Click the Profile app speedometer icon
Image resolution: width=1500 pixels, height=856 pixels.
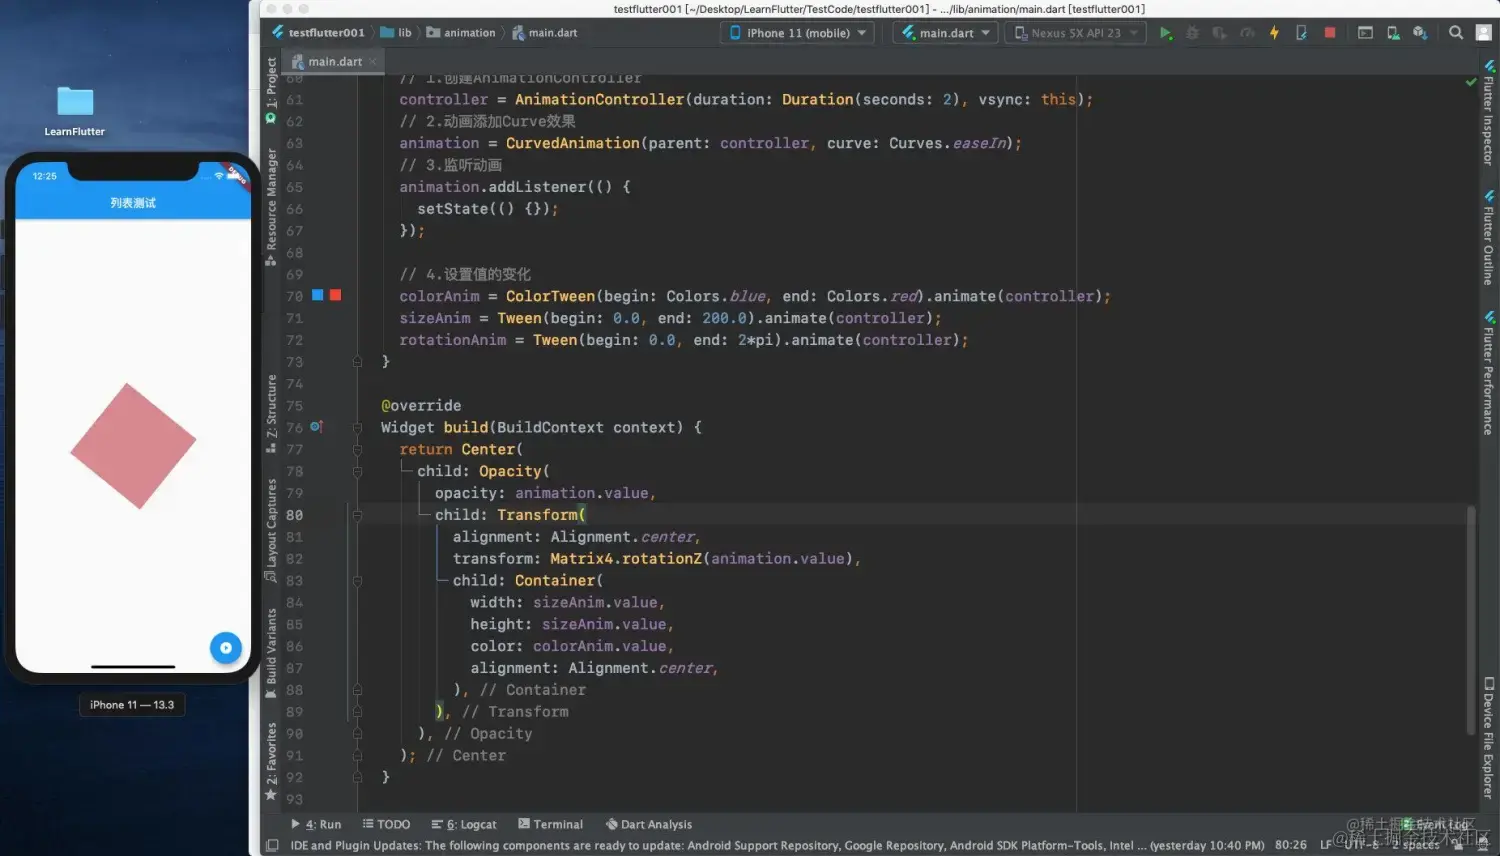point(1247,33)
